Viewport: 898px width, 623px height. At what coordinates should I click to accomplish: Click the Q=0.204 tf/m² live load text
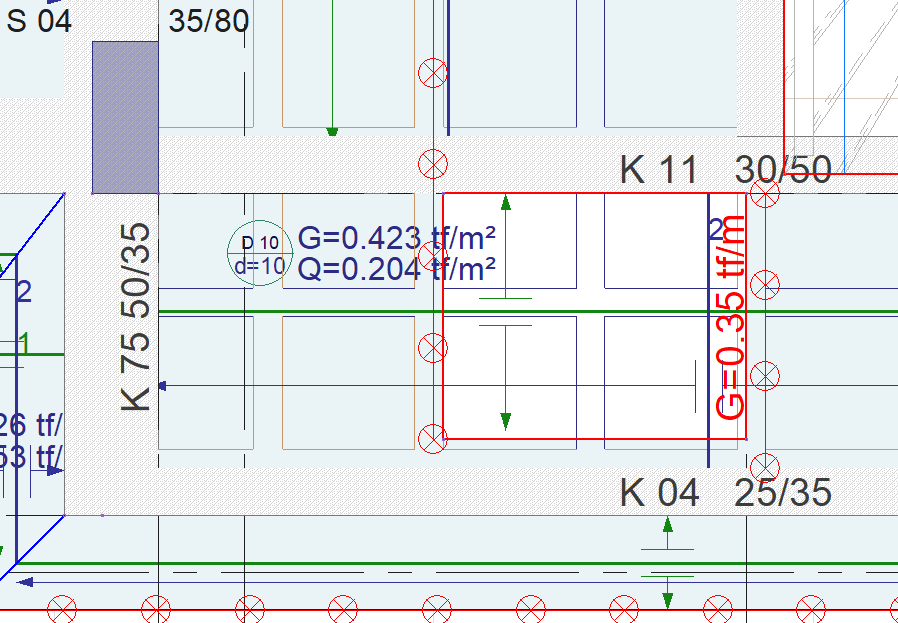click(397, 268)
